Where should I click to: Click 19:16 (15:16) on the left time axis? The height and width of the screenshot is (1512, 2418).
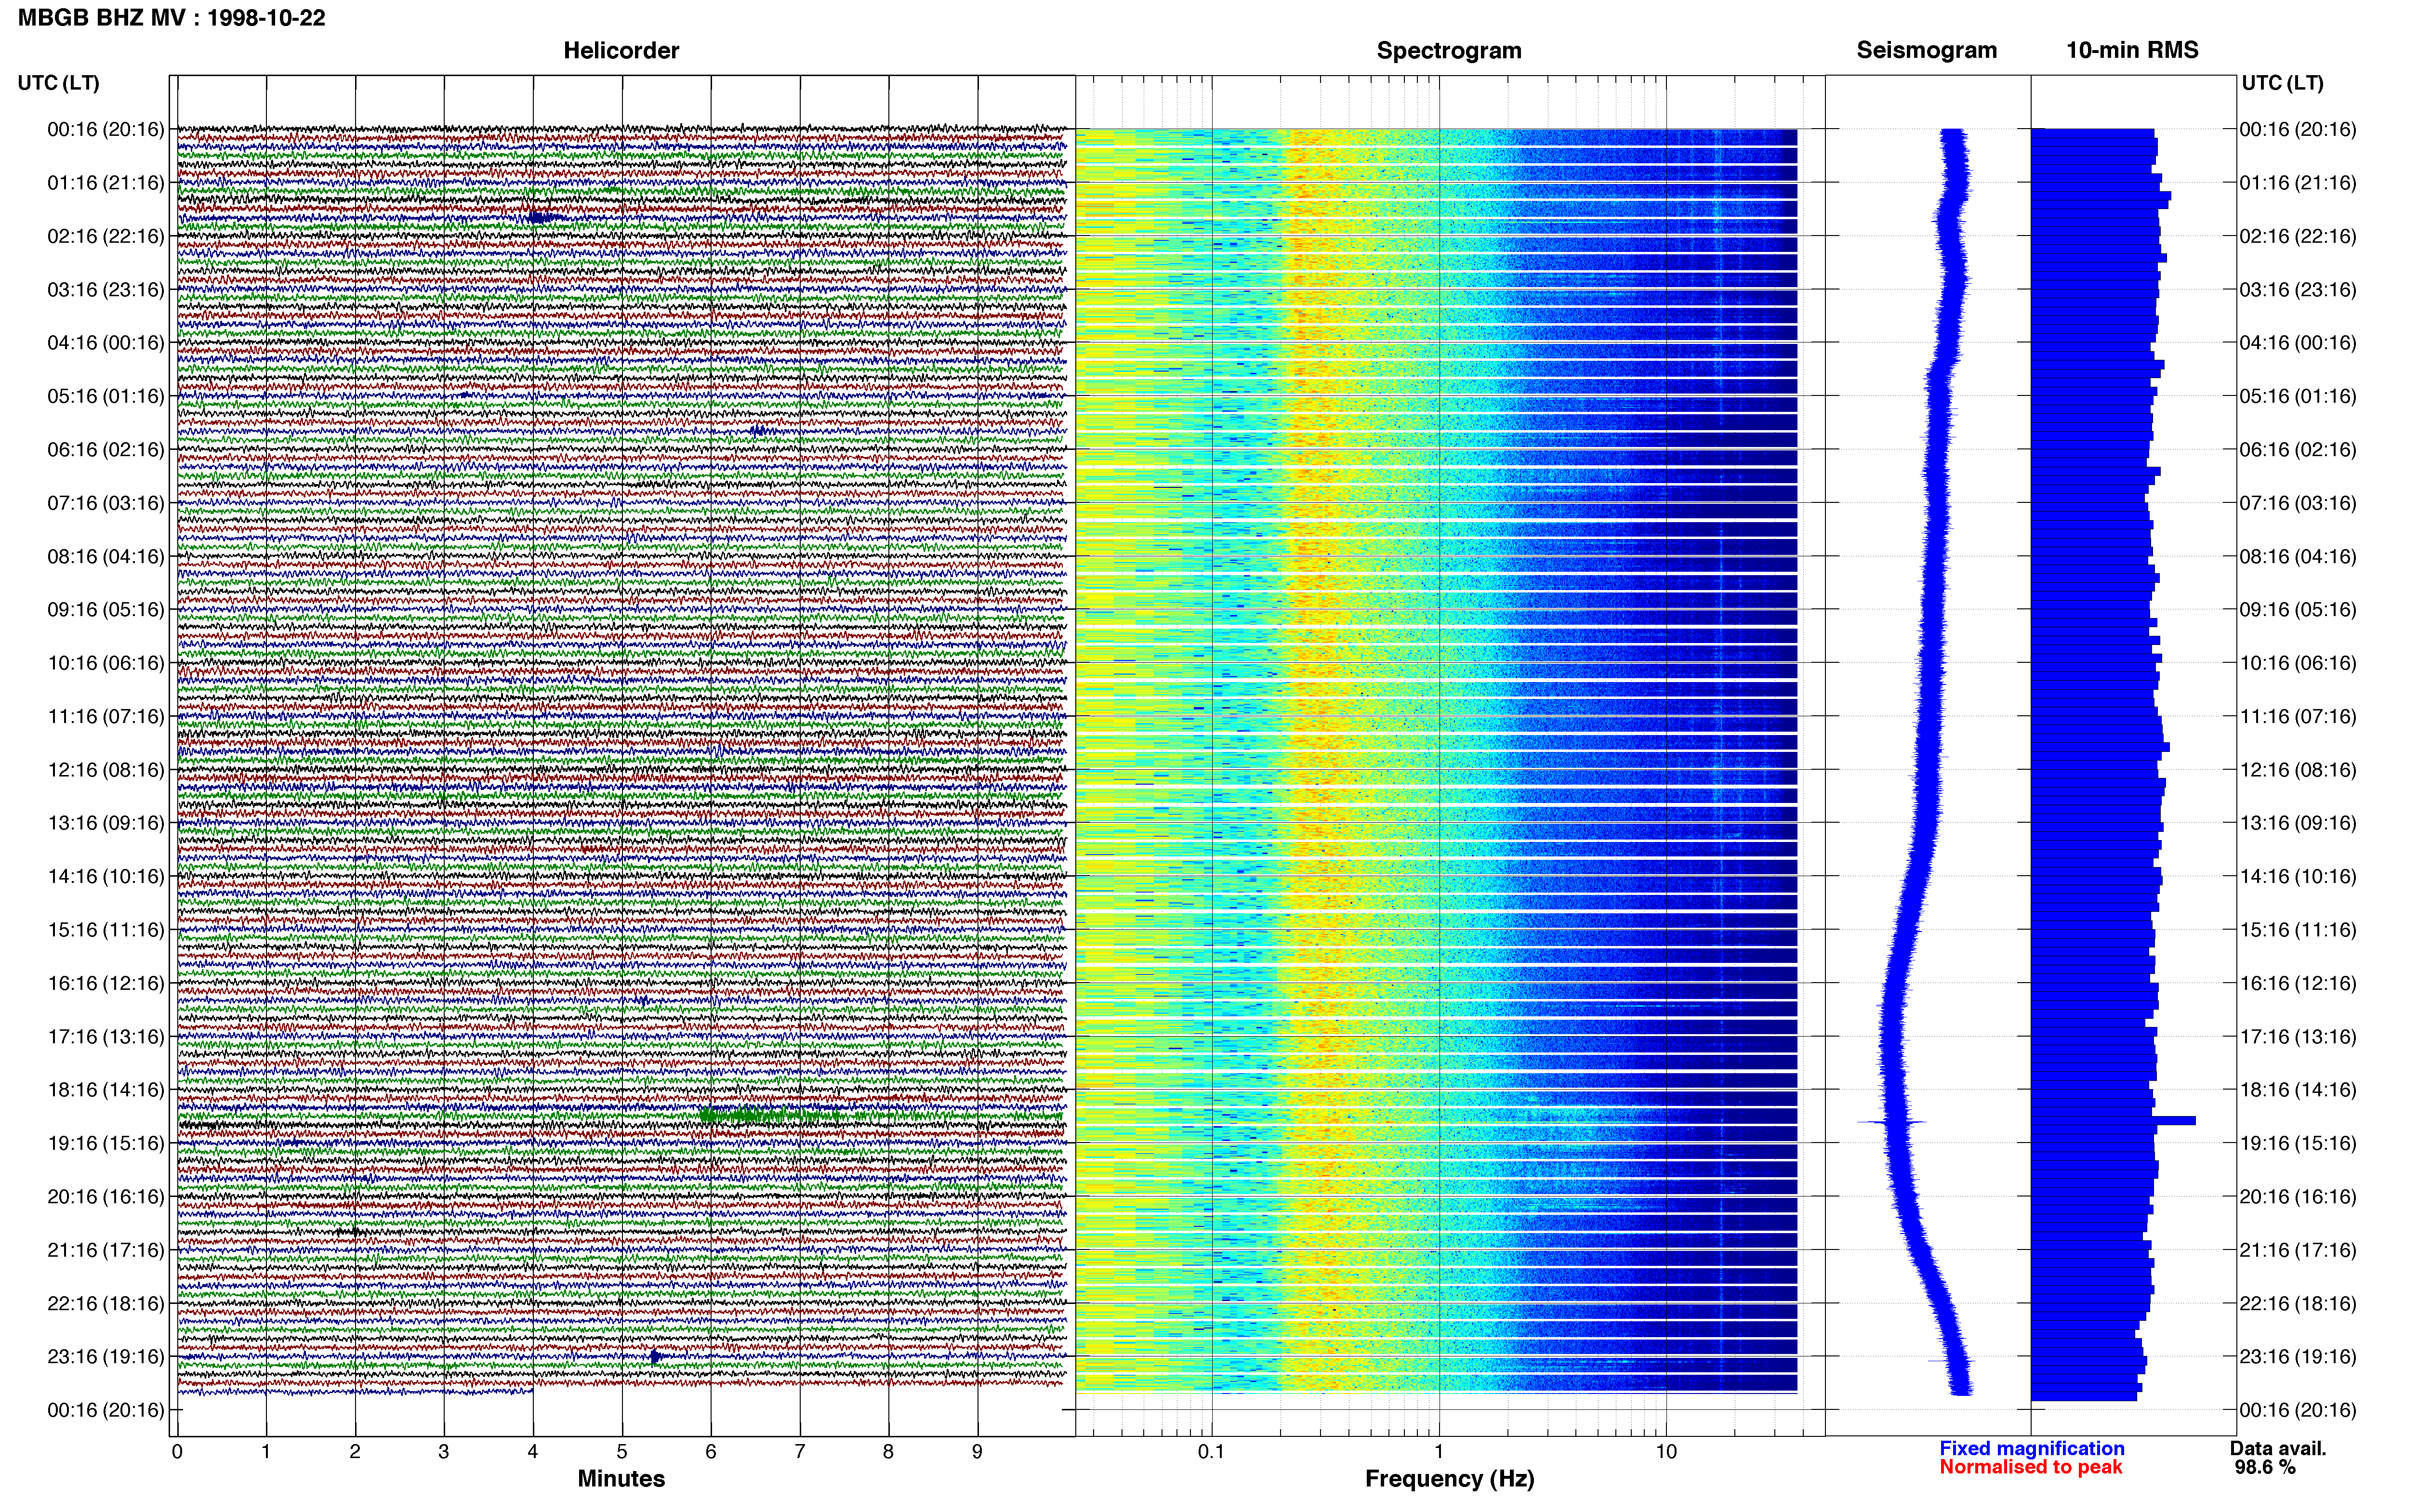pos(106,1144)
